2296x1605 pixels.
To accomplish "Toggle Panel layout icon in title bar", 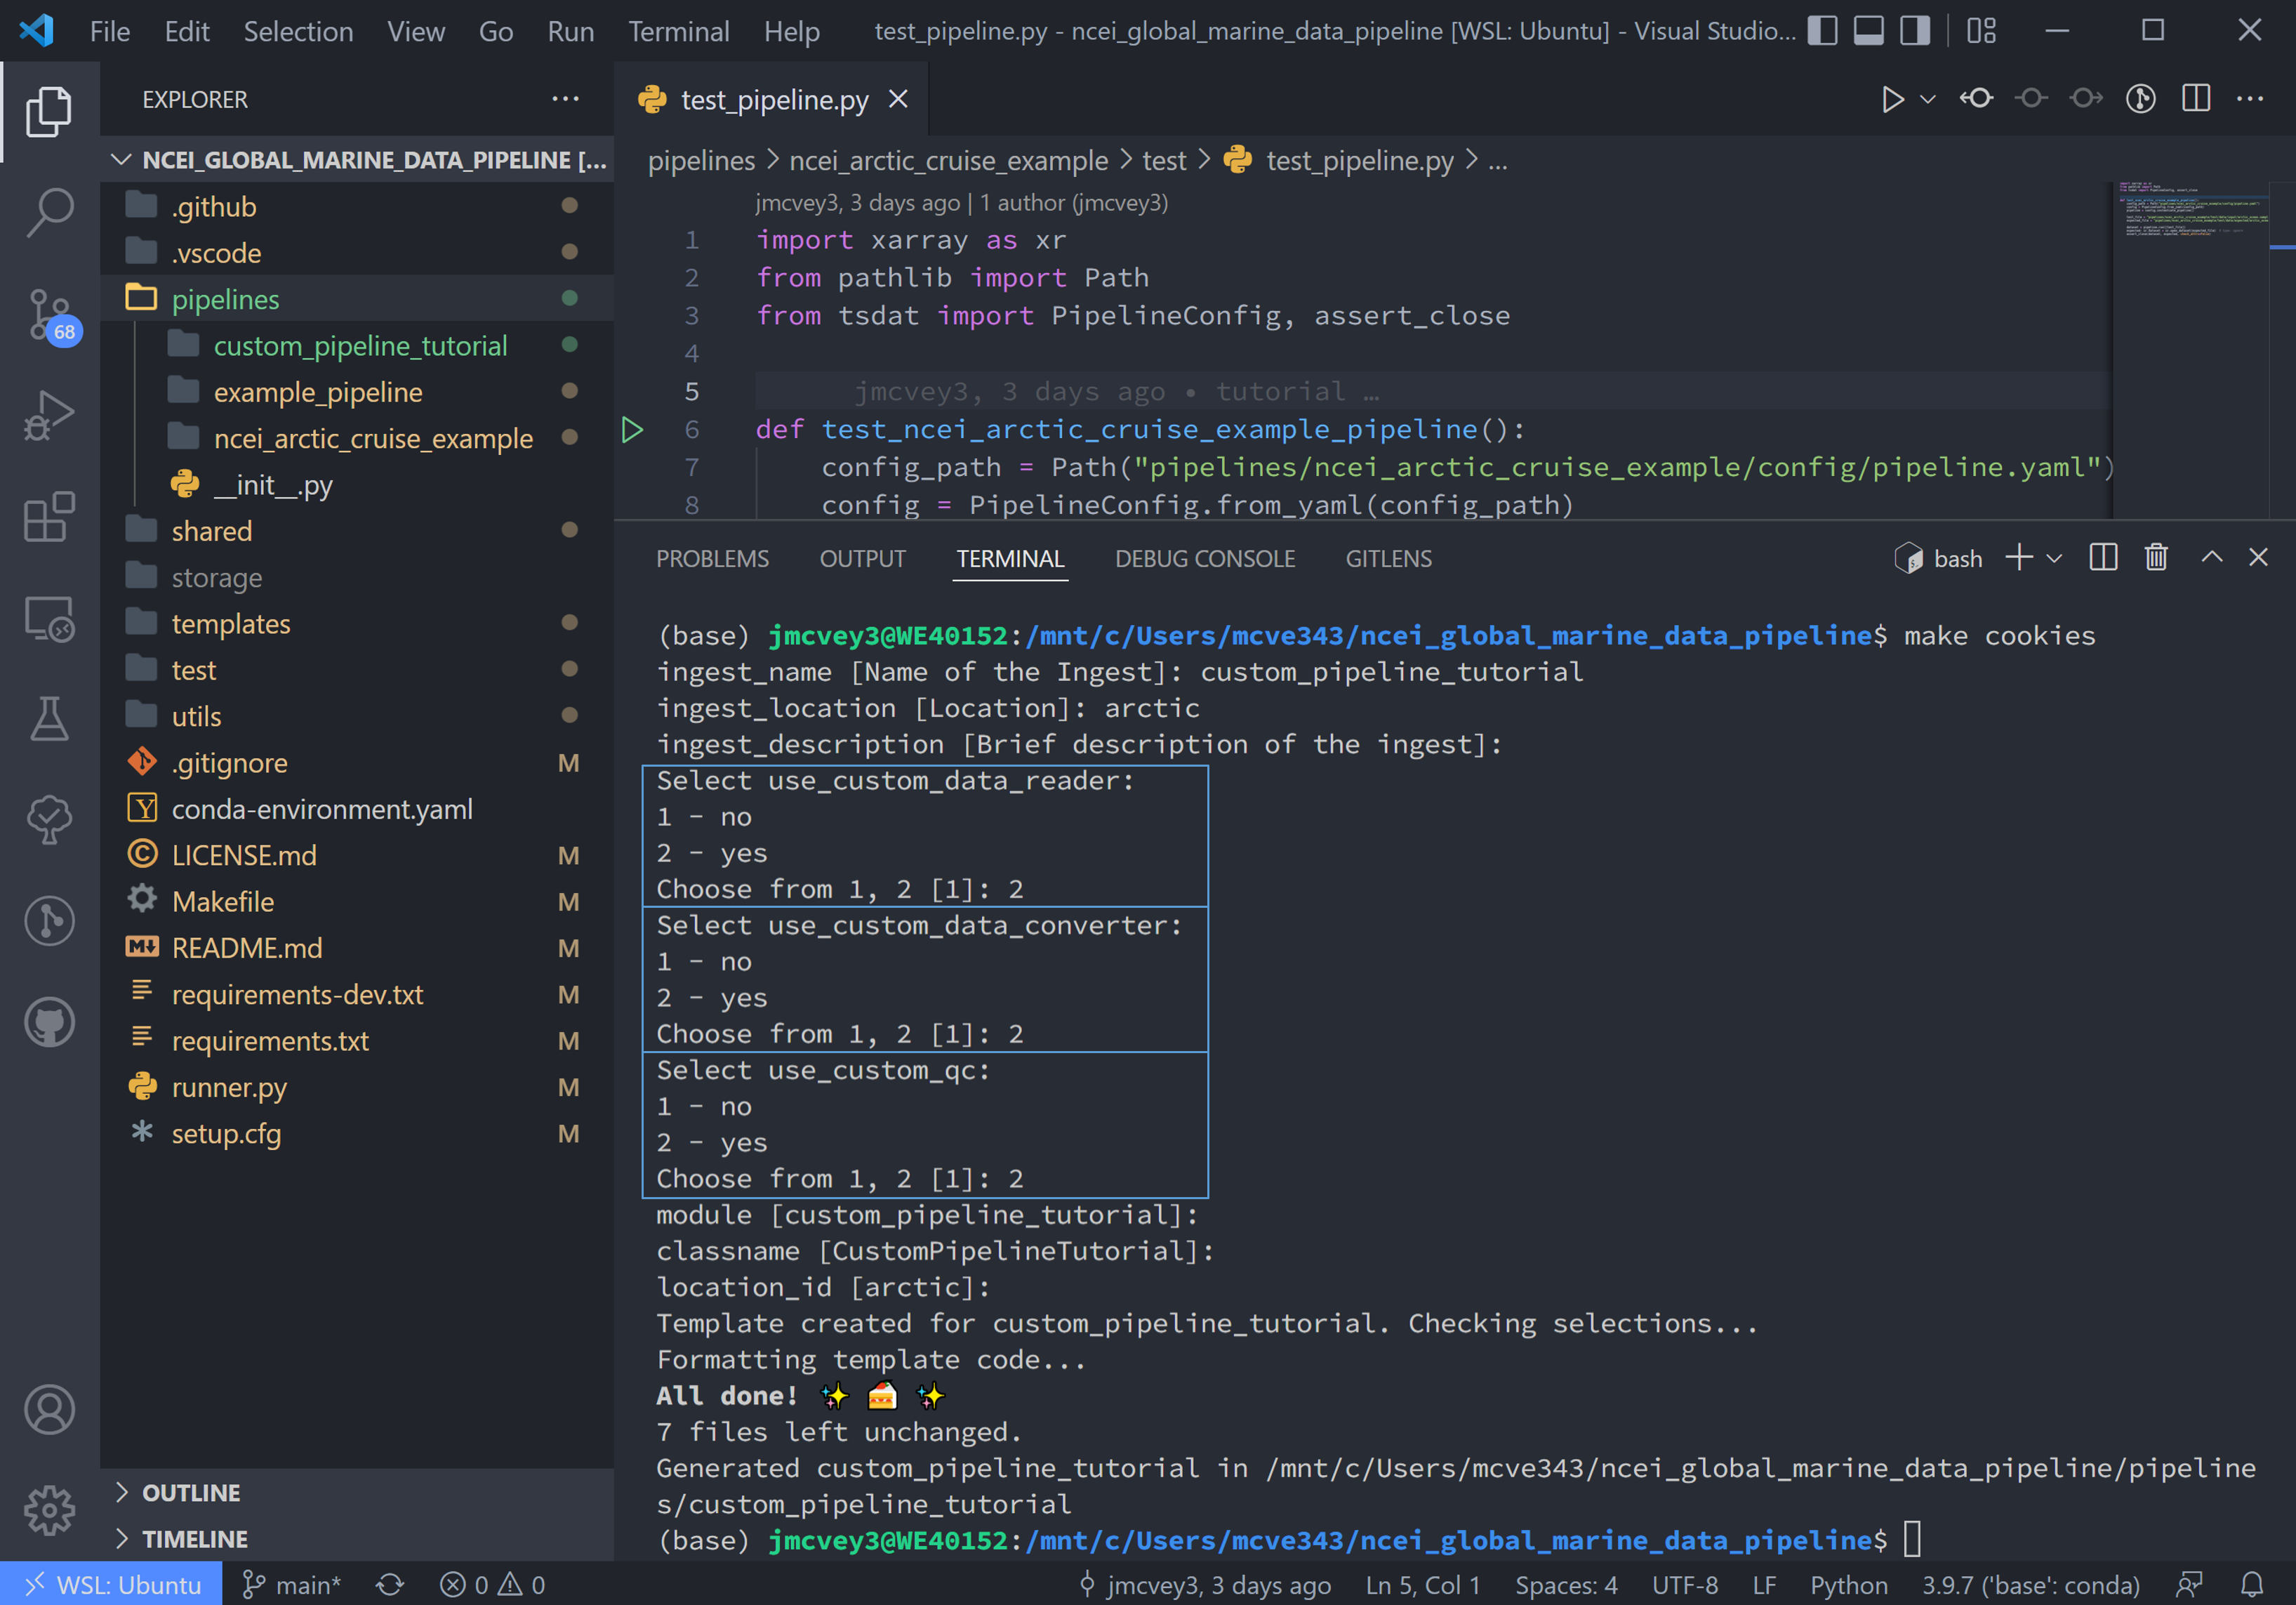I will click(x=1868, y=31).
